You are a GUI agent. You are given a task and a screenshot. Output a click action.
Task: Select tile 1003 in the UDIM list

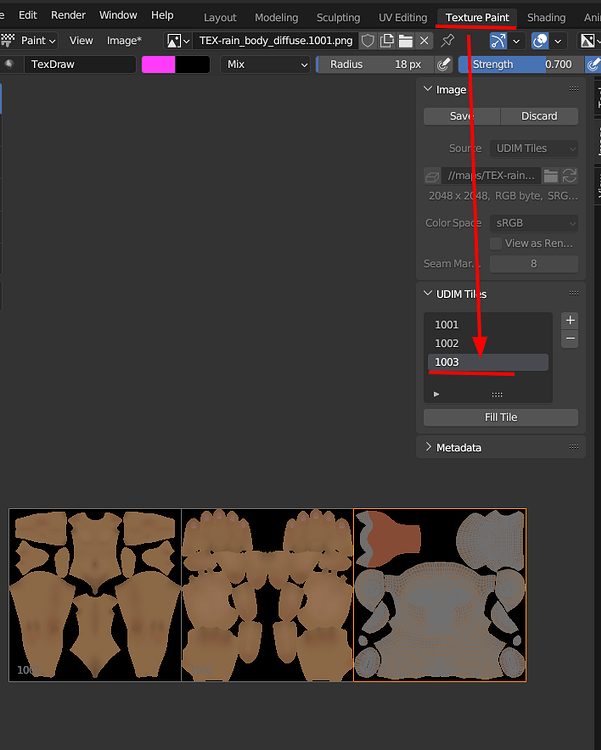tap(488, 362)
